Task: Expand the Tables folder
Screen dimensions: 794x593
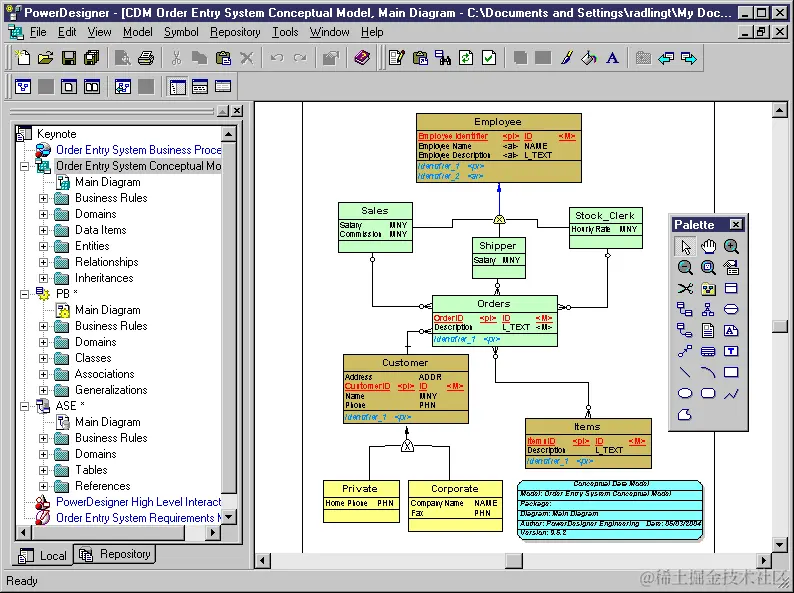Action: (x=44, y=470)
